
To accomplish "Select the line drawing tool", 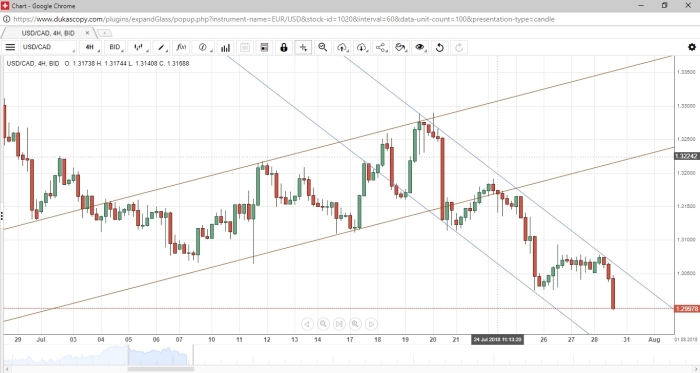I will (162, 47).
